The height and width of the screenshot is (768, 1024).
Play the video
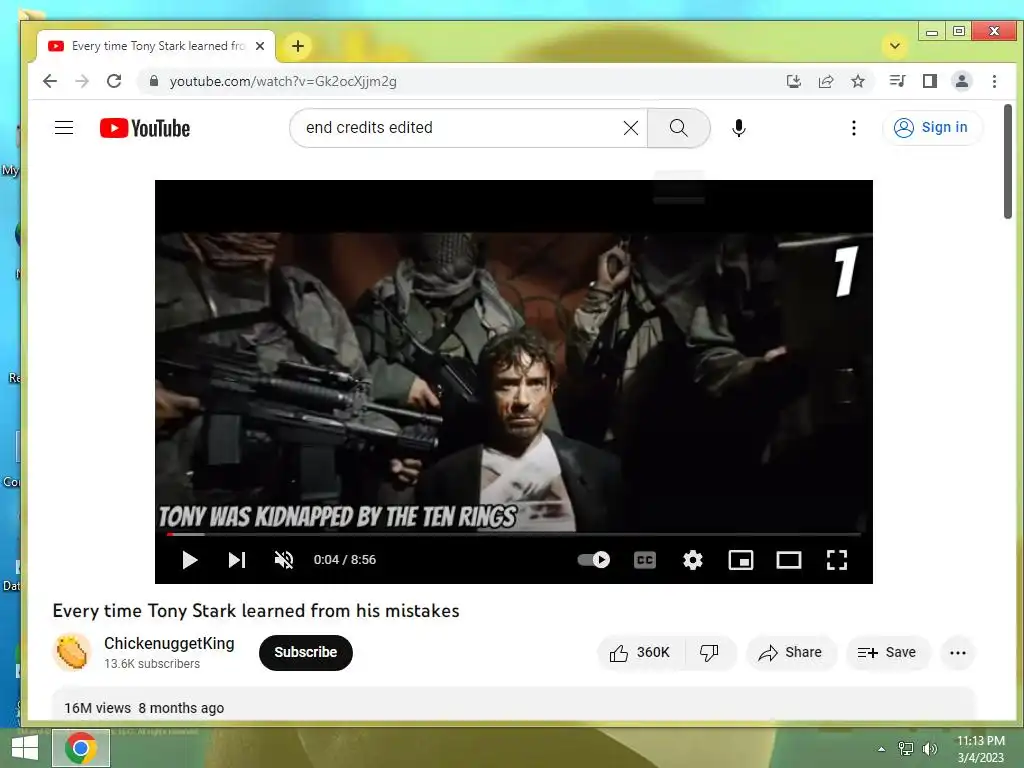[x=189, y=560]
